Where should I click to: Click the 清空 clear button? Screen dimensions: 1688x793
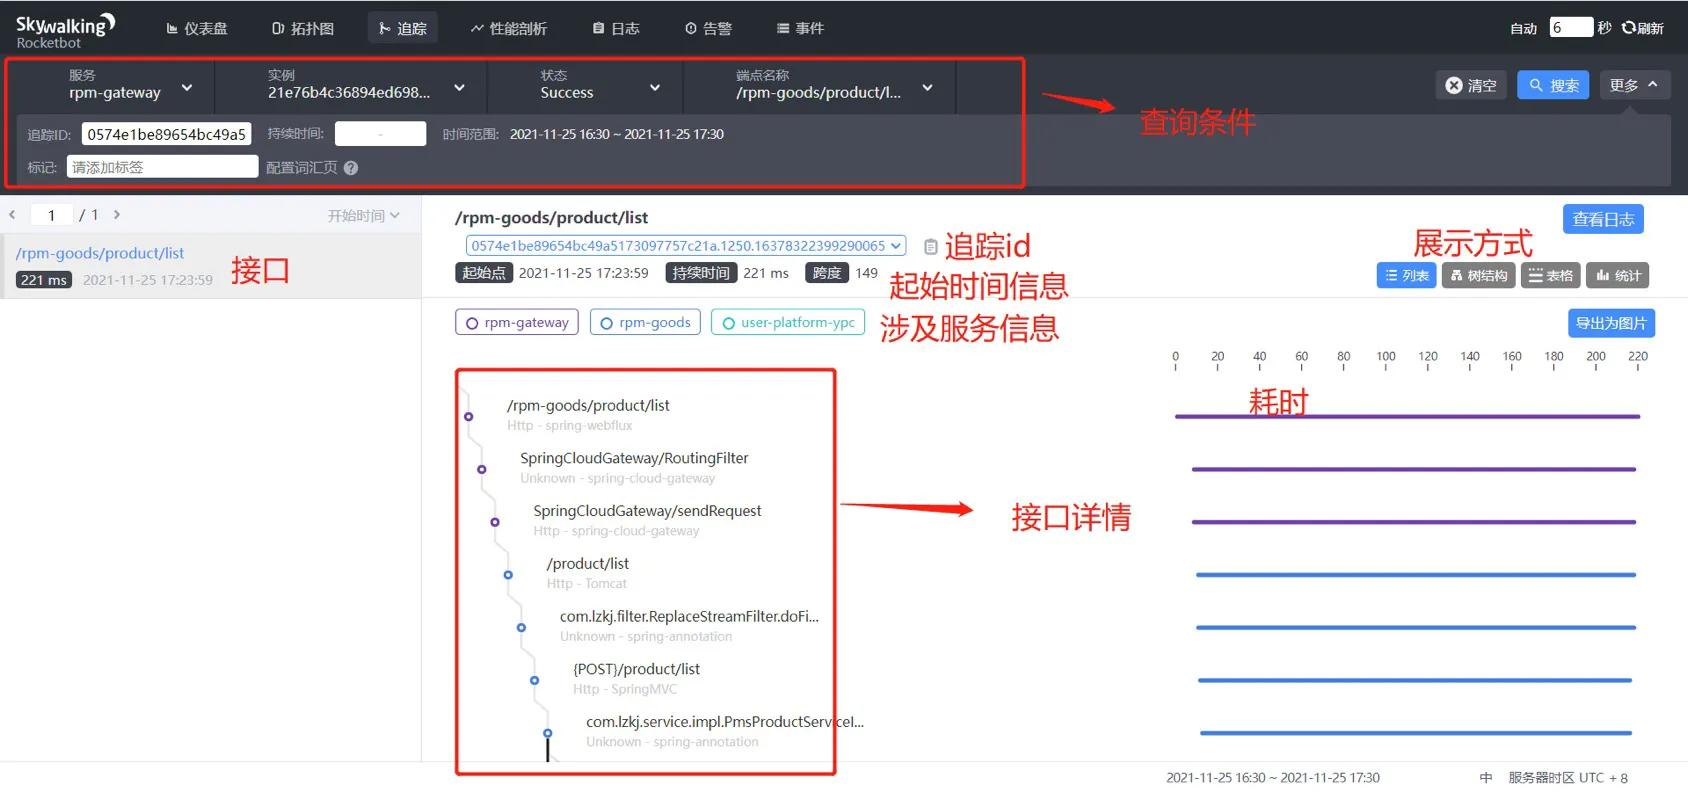[1471, 85]
